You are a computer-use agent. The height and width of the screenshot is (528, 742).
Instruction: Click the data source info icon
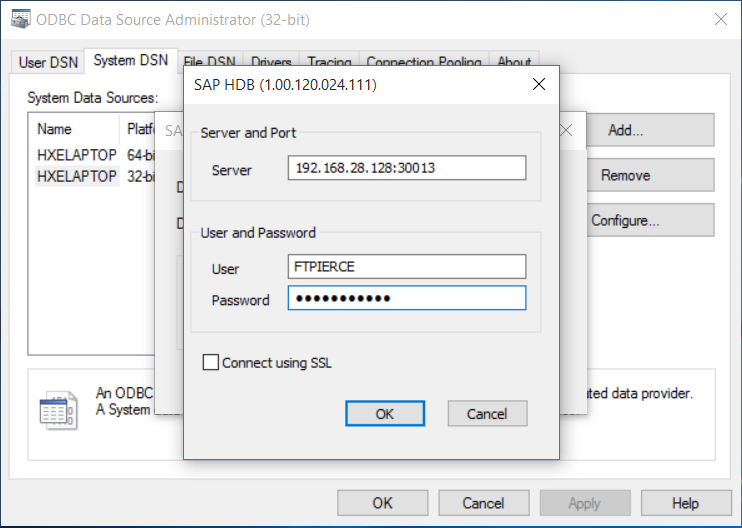click(x=59, y=410)
